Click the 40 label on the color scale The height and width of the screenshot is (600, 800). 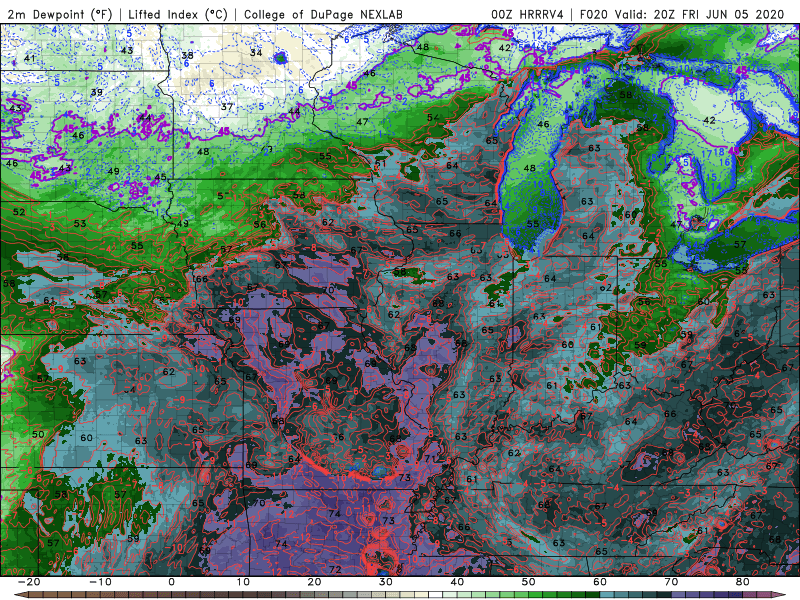457,582
